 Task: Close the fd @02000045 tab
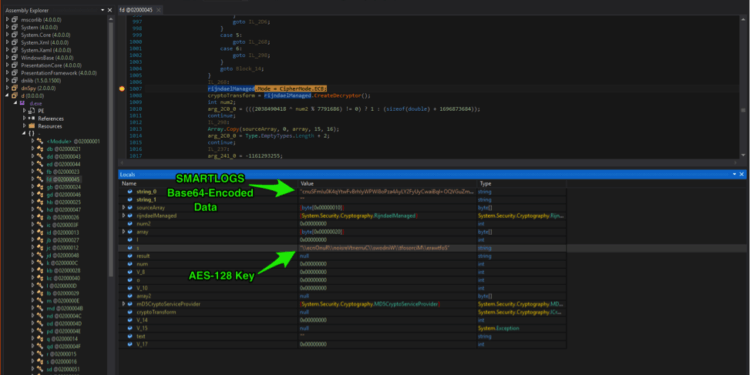click(x=158, y=10)
